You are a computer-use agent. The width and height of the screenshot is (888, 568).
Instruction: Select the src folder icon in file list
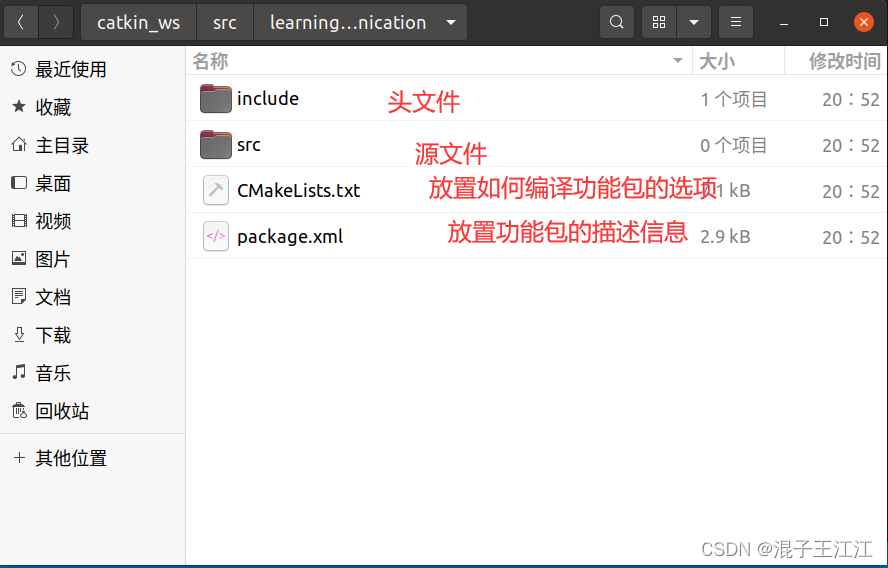coord(216,144)
